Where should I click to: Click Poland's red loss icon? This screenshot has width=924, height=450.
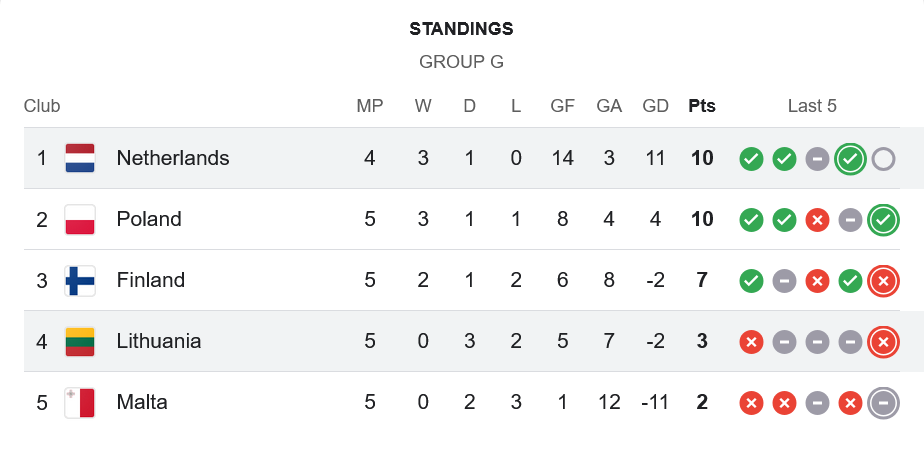pos(817,220)
